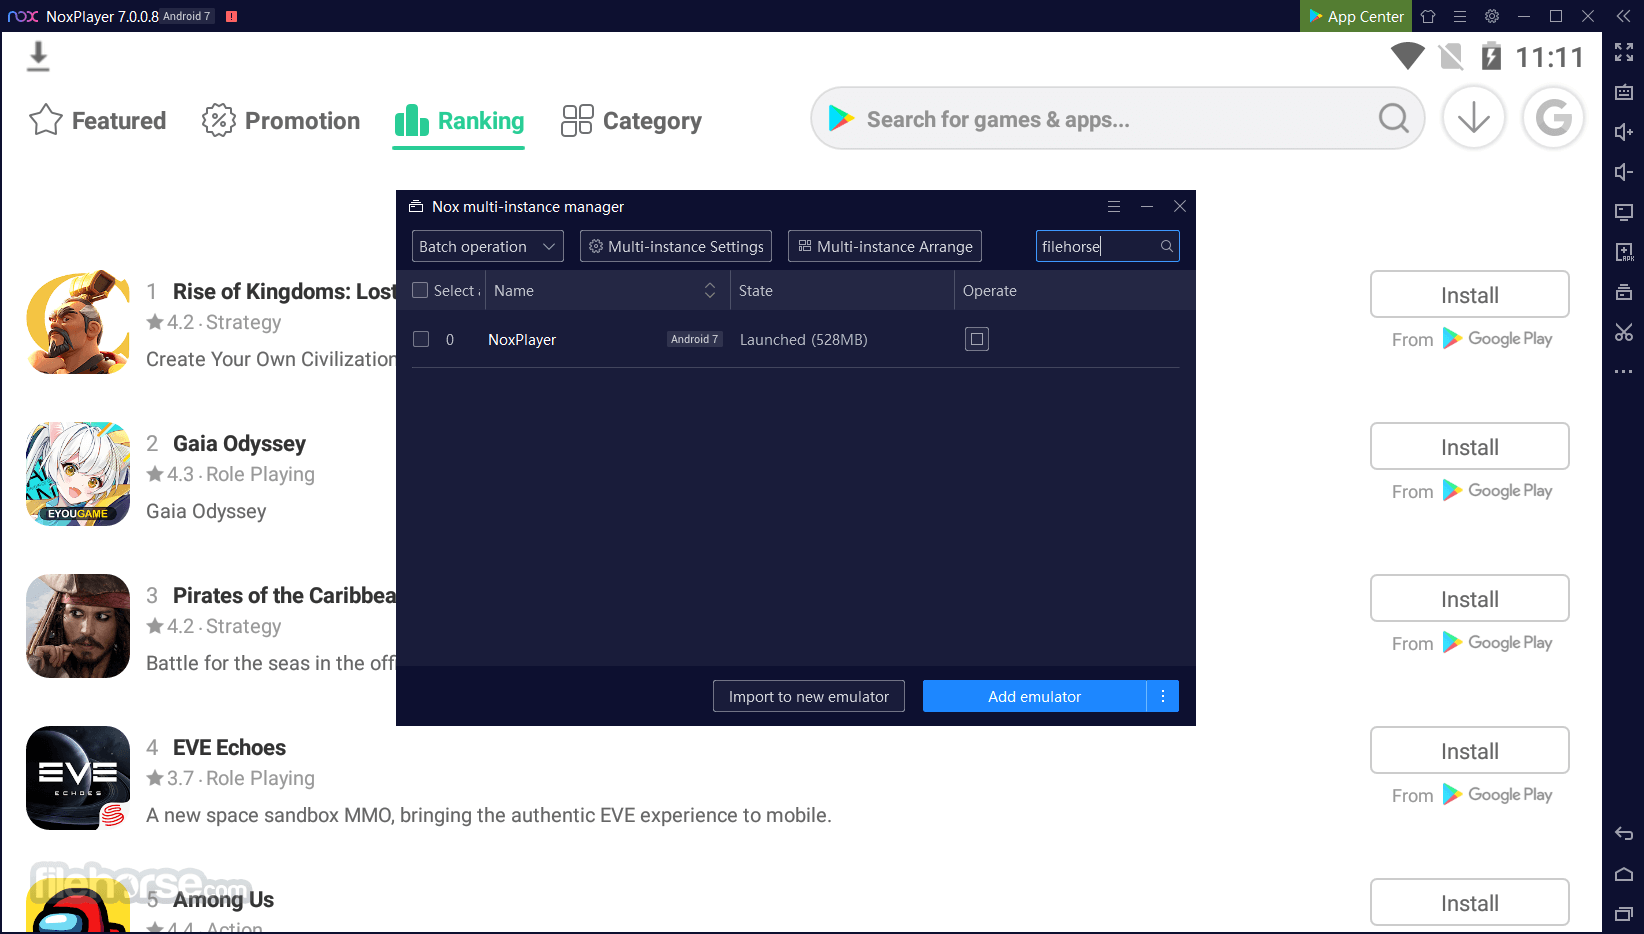Tick the Select all checkbox in header
1644x934 pixels.
(420, 290)
